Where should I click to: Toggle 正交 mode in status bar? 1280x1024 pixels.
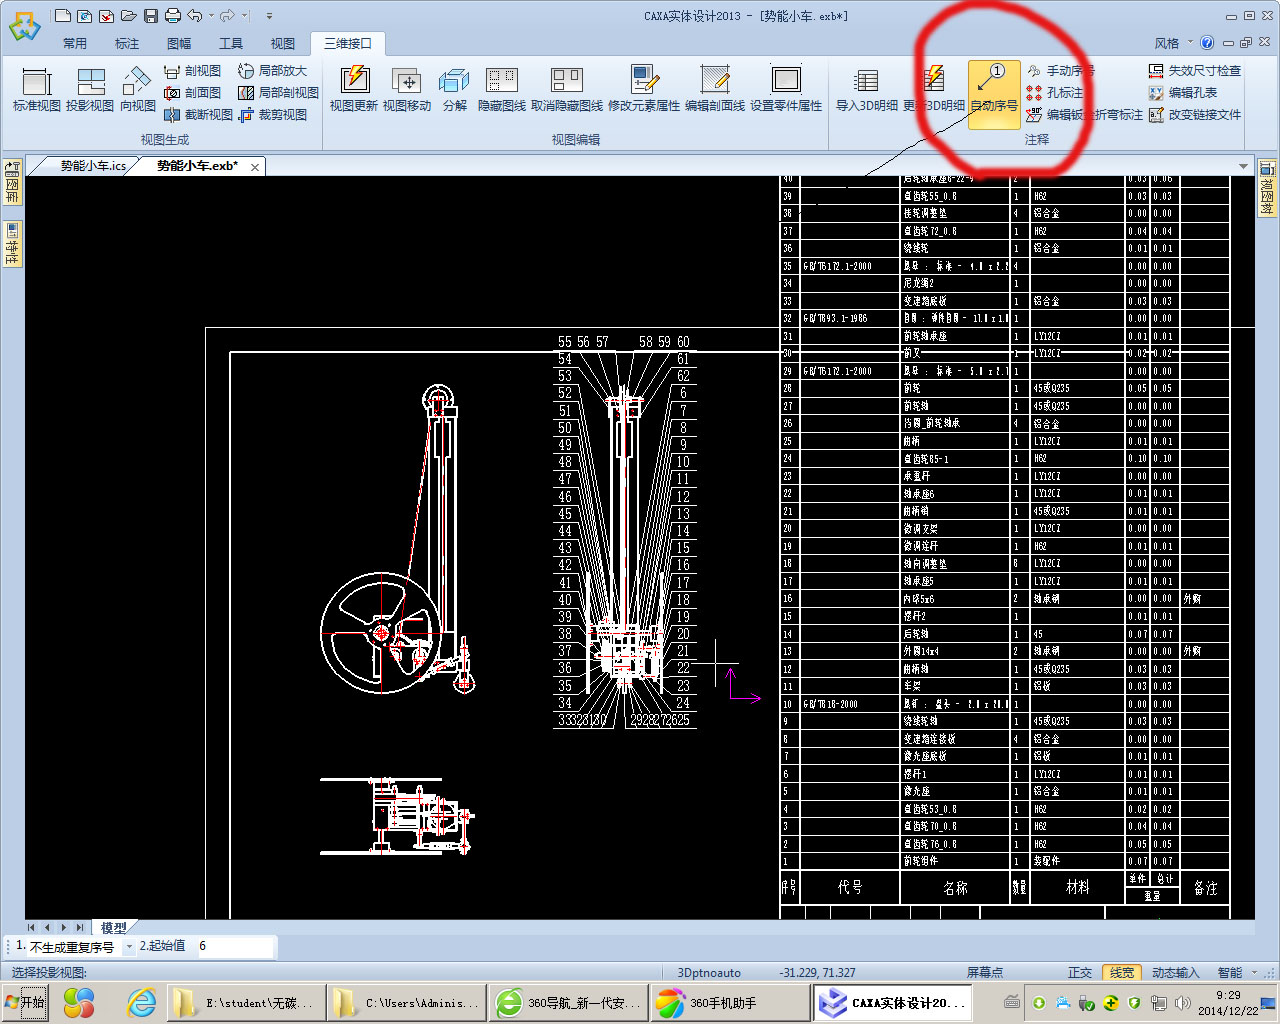1080,972
